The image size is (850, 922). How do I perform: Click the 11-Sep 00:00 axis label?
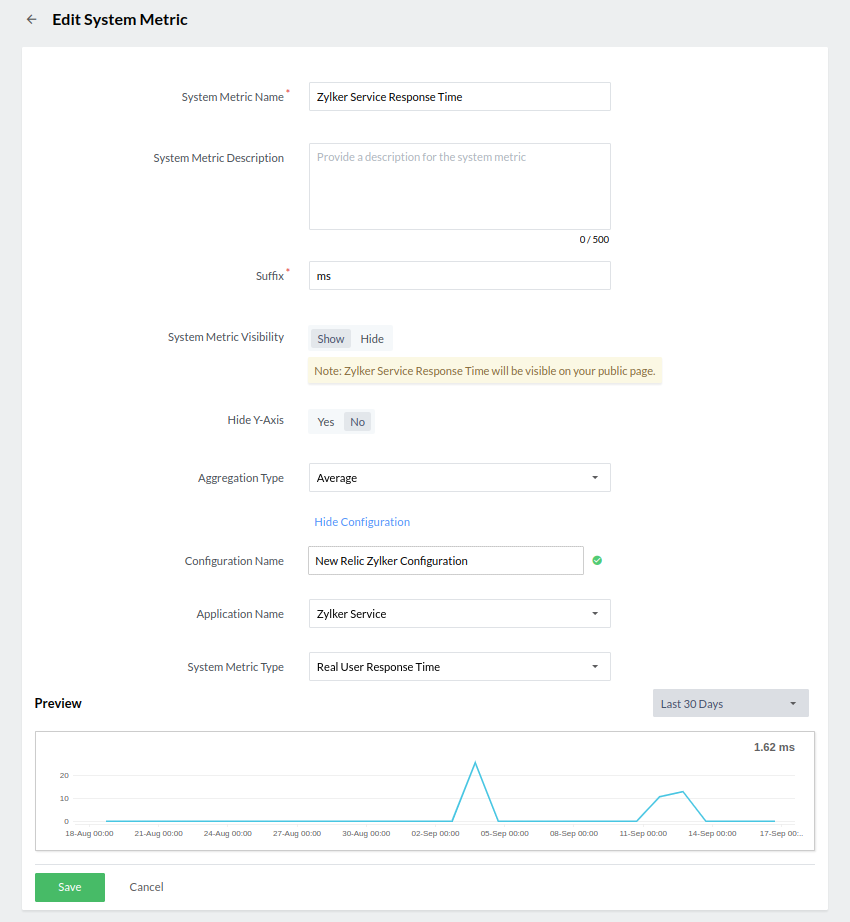(644, 833)
